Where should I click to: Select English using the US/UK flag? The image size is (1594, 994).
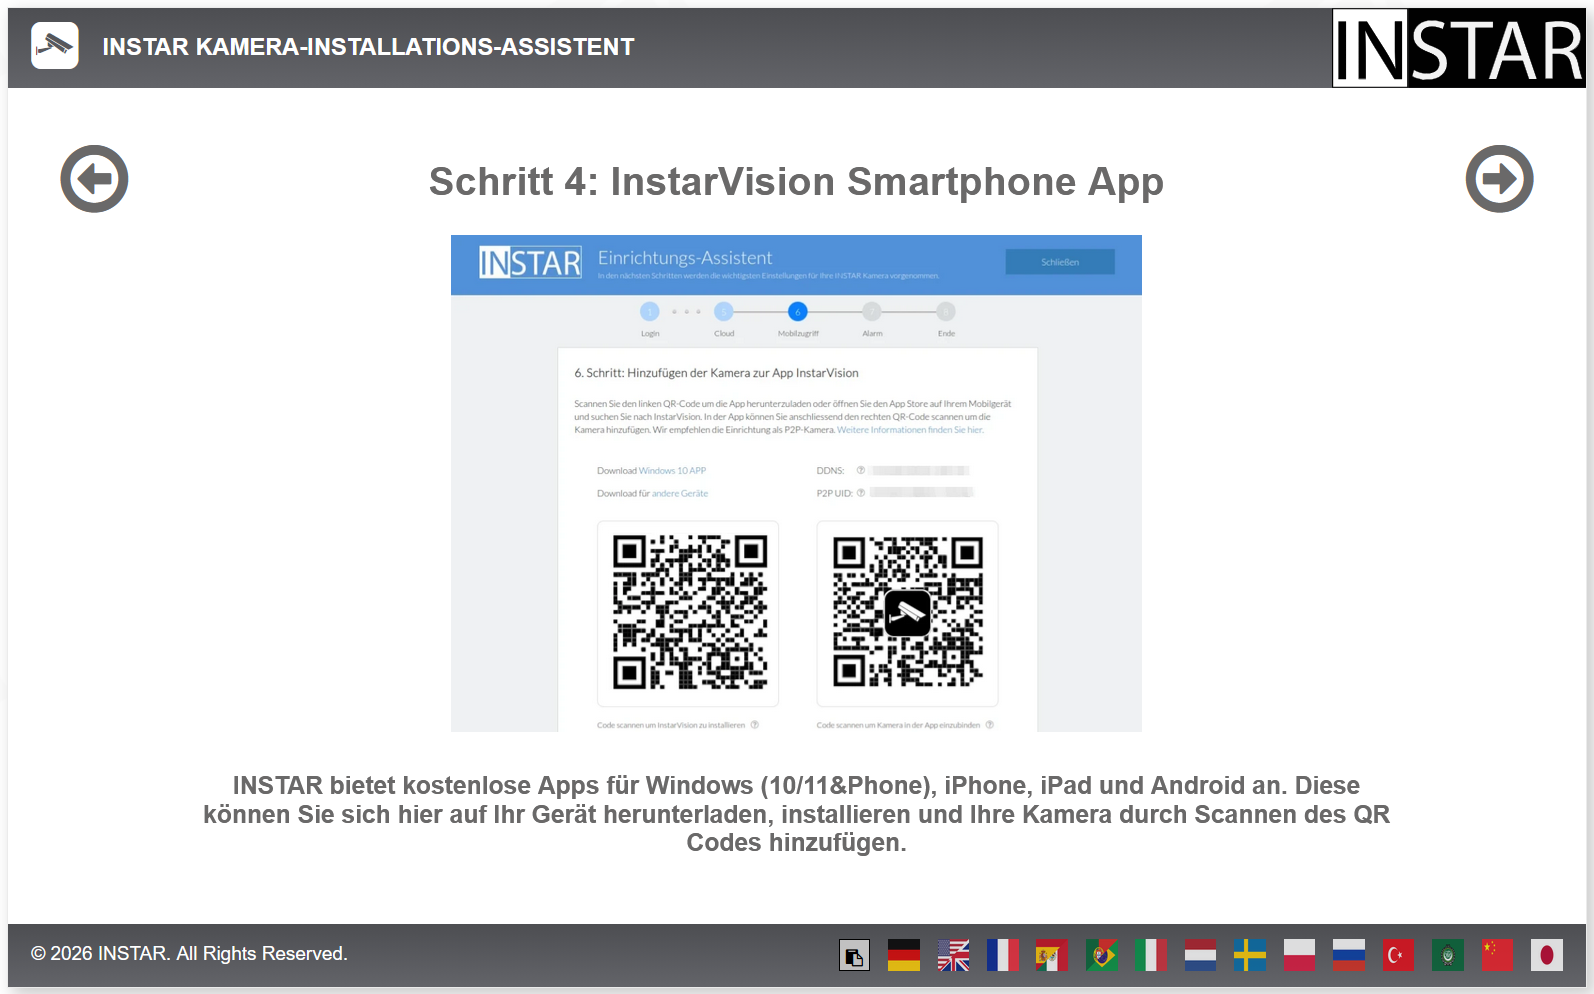pos(953,956)
